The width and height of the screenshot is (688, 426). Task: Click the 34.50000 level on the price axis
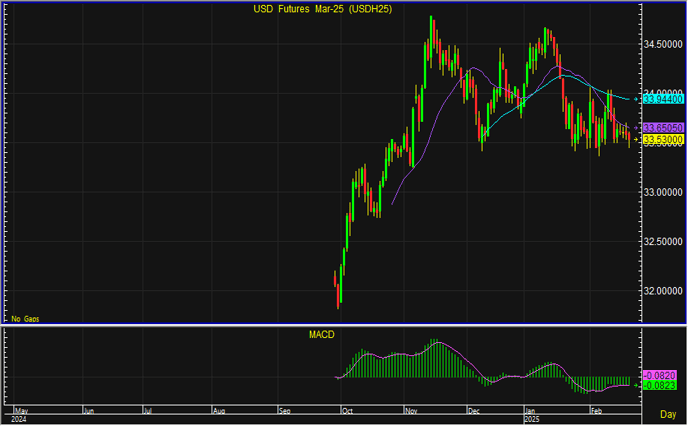pos(663,44)
